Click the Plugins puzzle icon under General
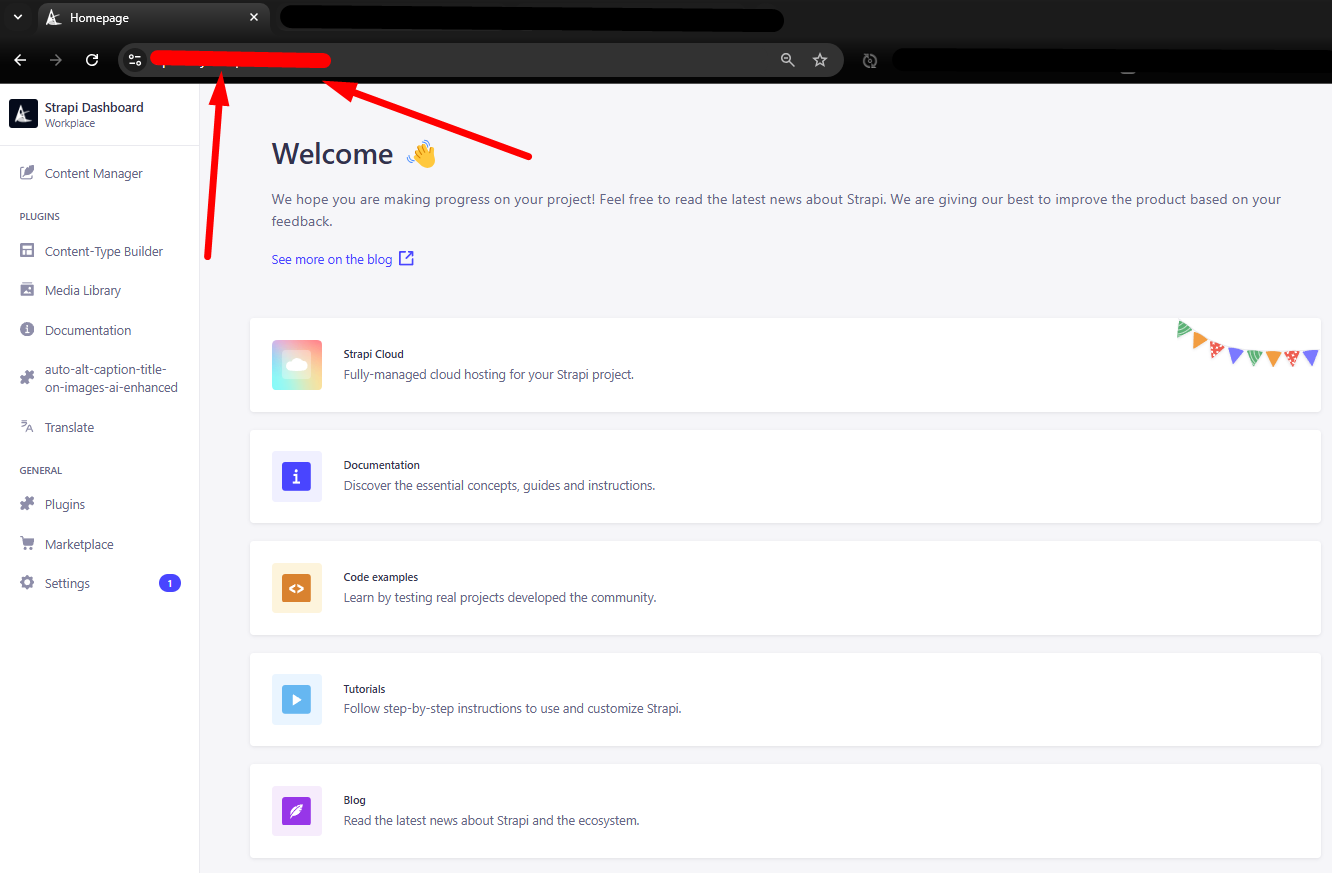 point(27,504)
